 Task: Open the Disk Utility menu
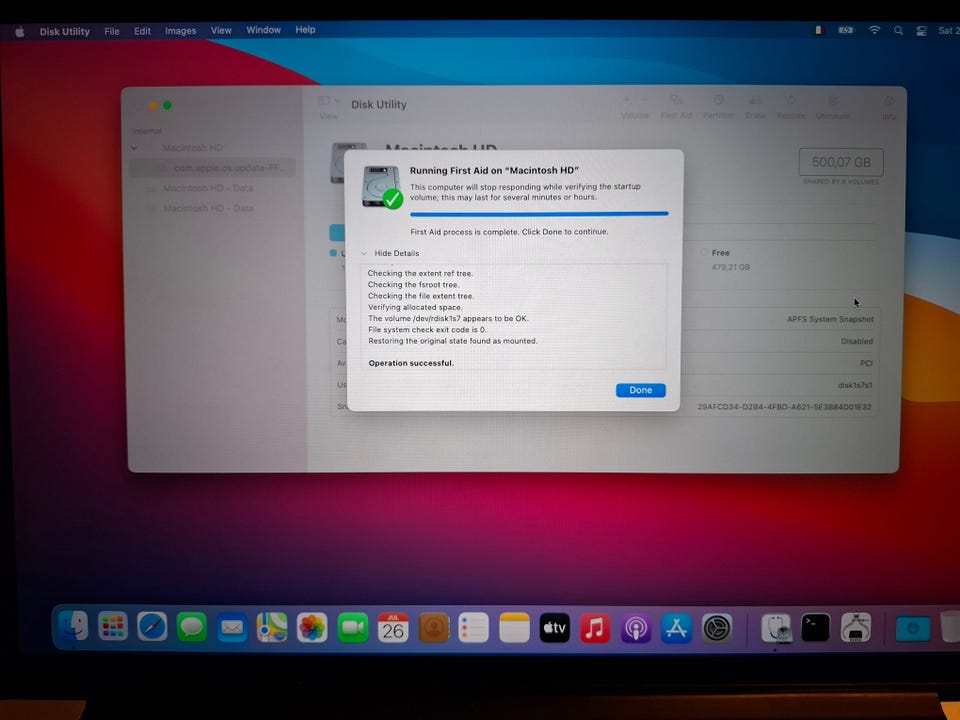coord(65,31)
